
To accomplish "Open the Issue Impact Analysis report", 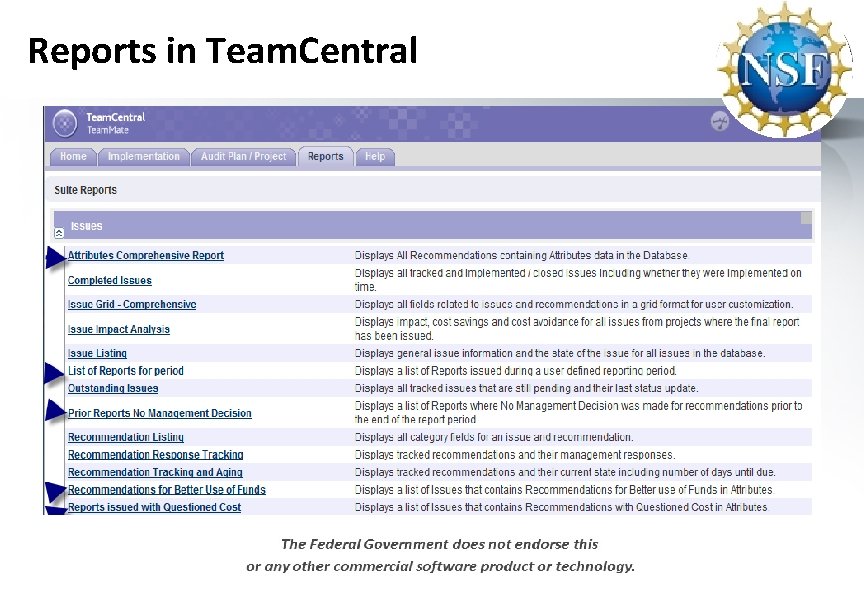I will 118,329.
